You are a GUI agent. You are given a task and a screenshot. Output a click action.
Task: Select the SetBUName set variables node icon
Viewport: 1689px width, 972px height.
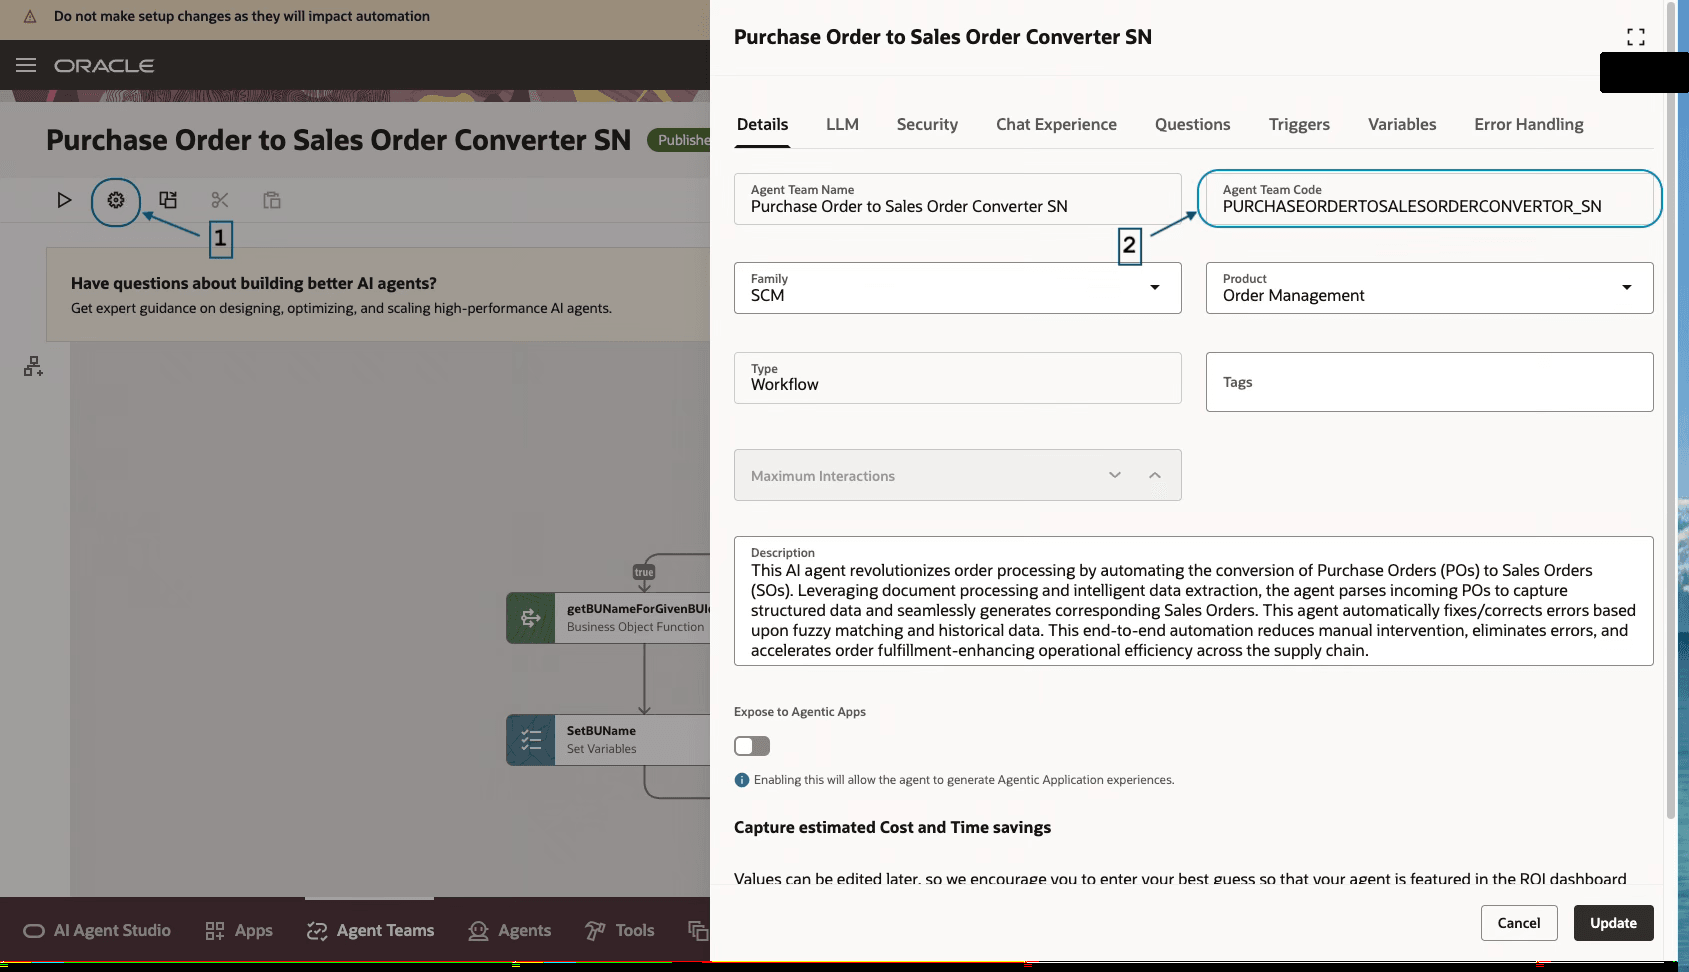click(x=531, y=740)
